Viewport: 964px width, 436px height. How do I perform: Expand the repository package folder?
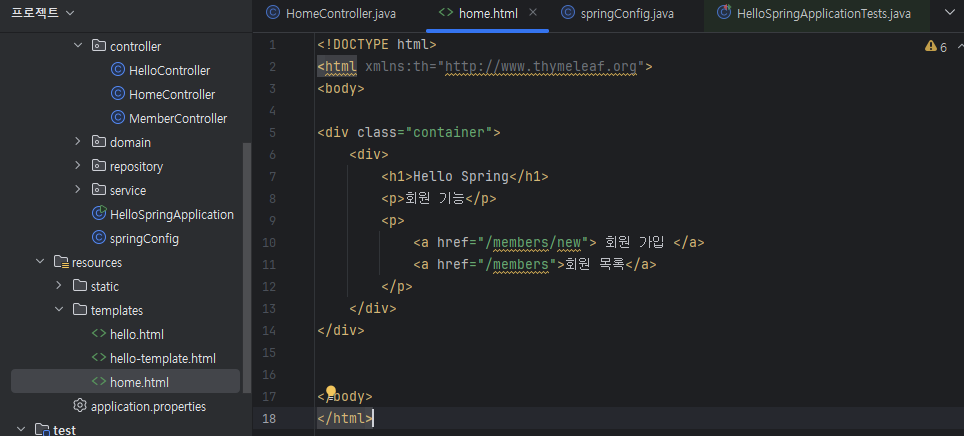[77, 165]
